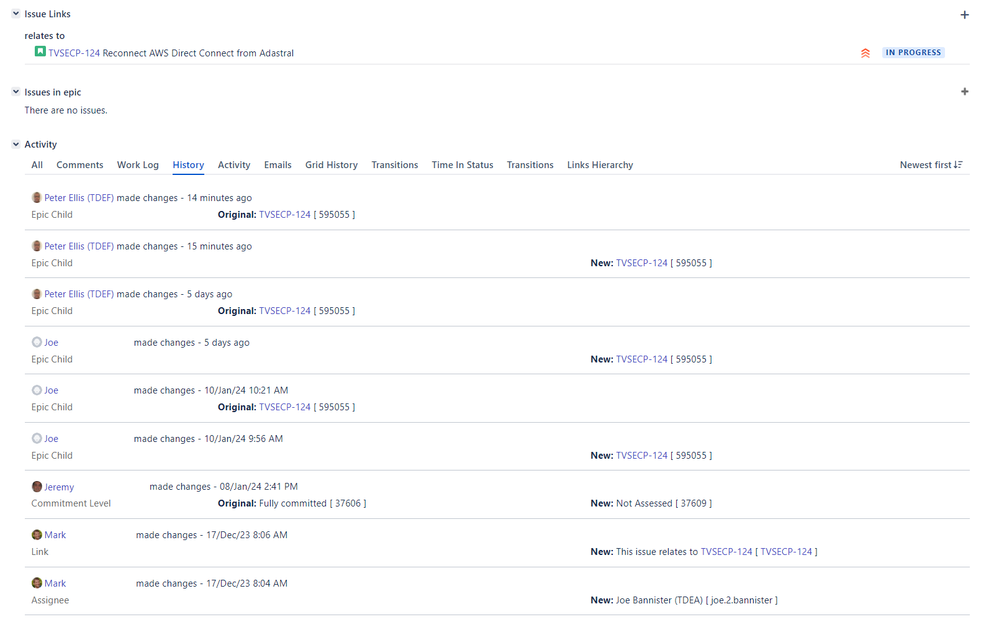Screen dimensions: 999x620
Task: Open the Comments tab
Action: [x=80, y=164]
